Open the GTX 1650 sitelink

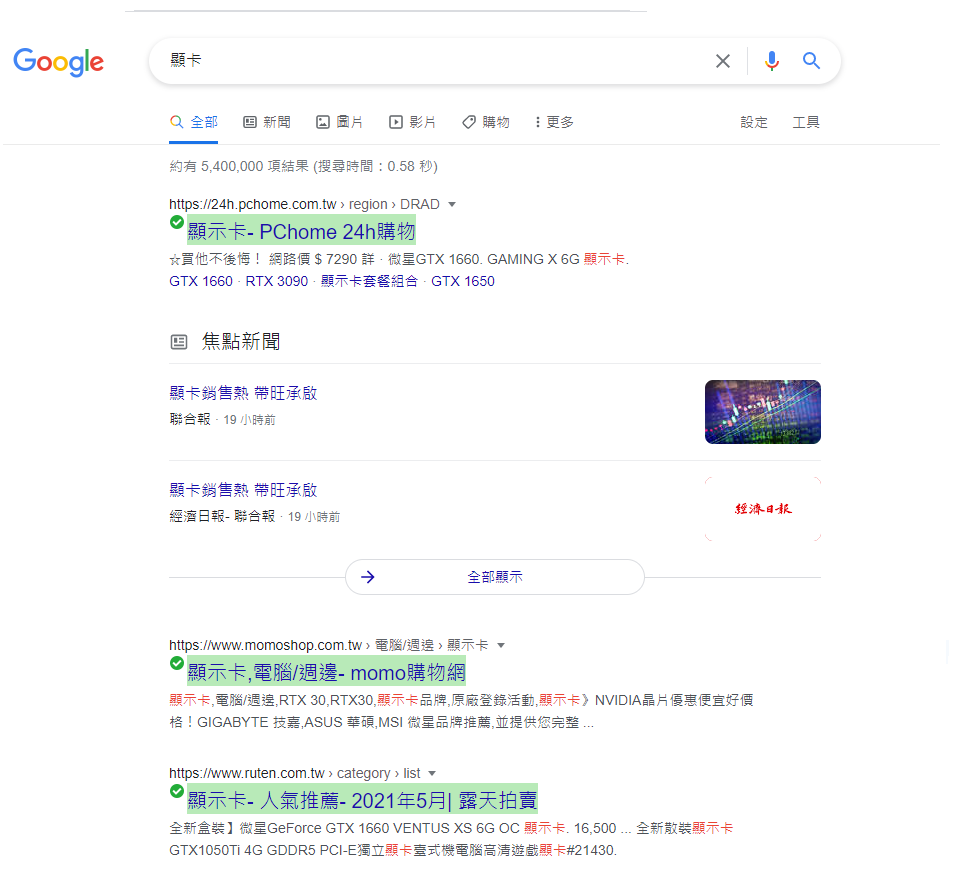463,281
